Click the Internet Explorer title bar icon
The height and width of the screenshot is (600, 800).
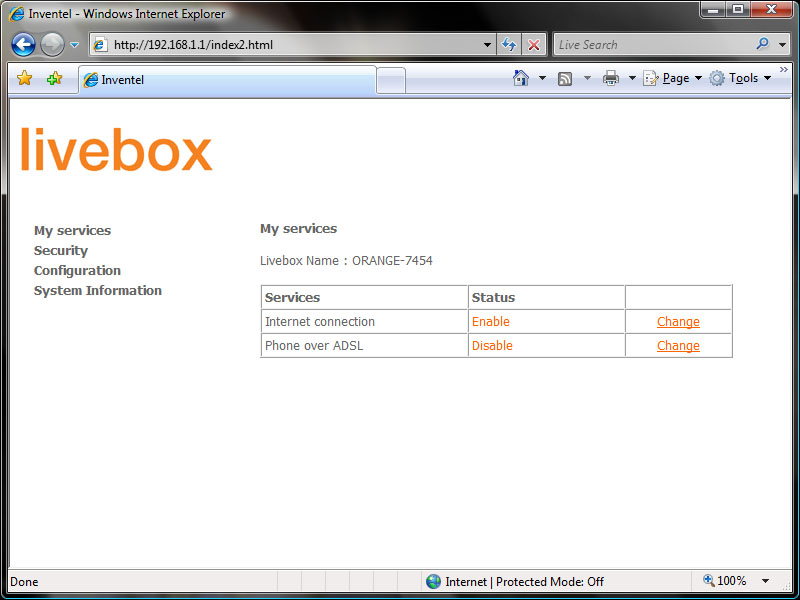pyautogui.click(x=16, y=14)
